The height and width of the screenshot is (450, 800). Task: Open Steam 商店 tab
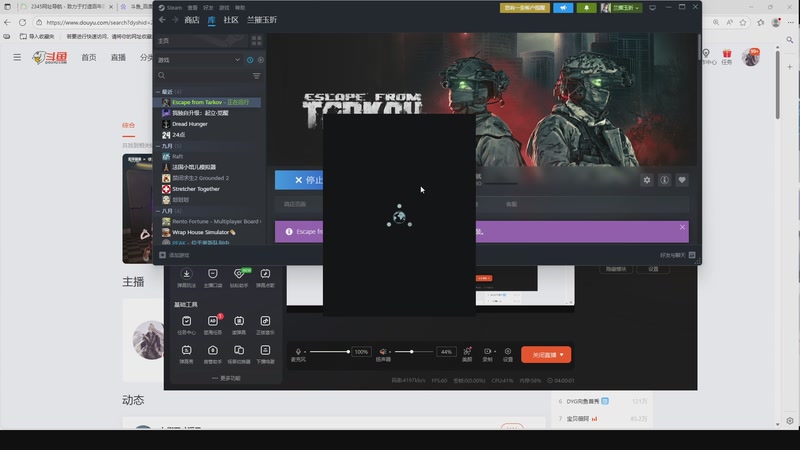click(x=192, y=20)
